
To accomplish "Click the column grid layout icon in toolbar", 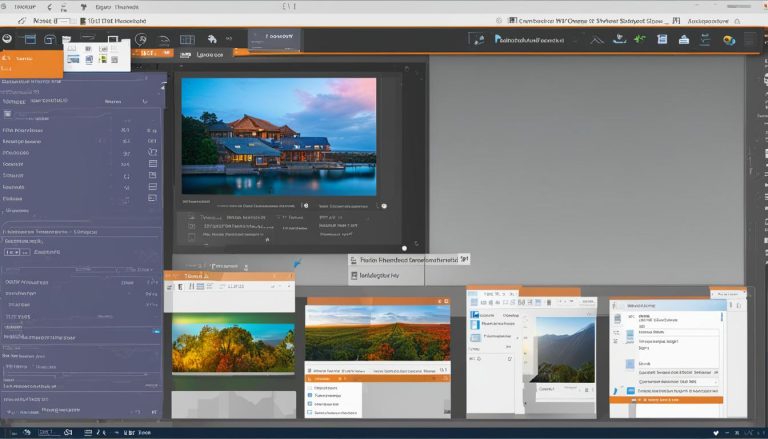I will tap(186, 40).
